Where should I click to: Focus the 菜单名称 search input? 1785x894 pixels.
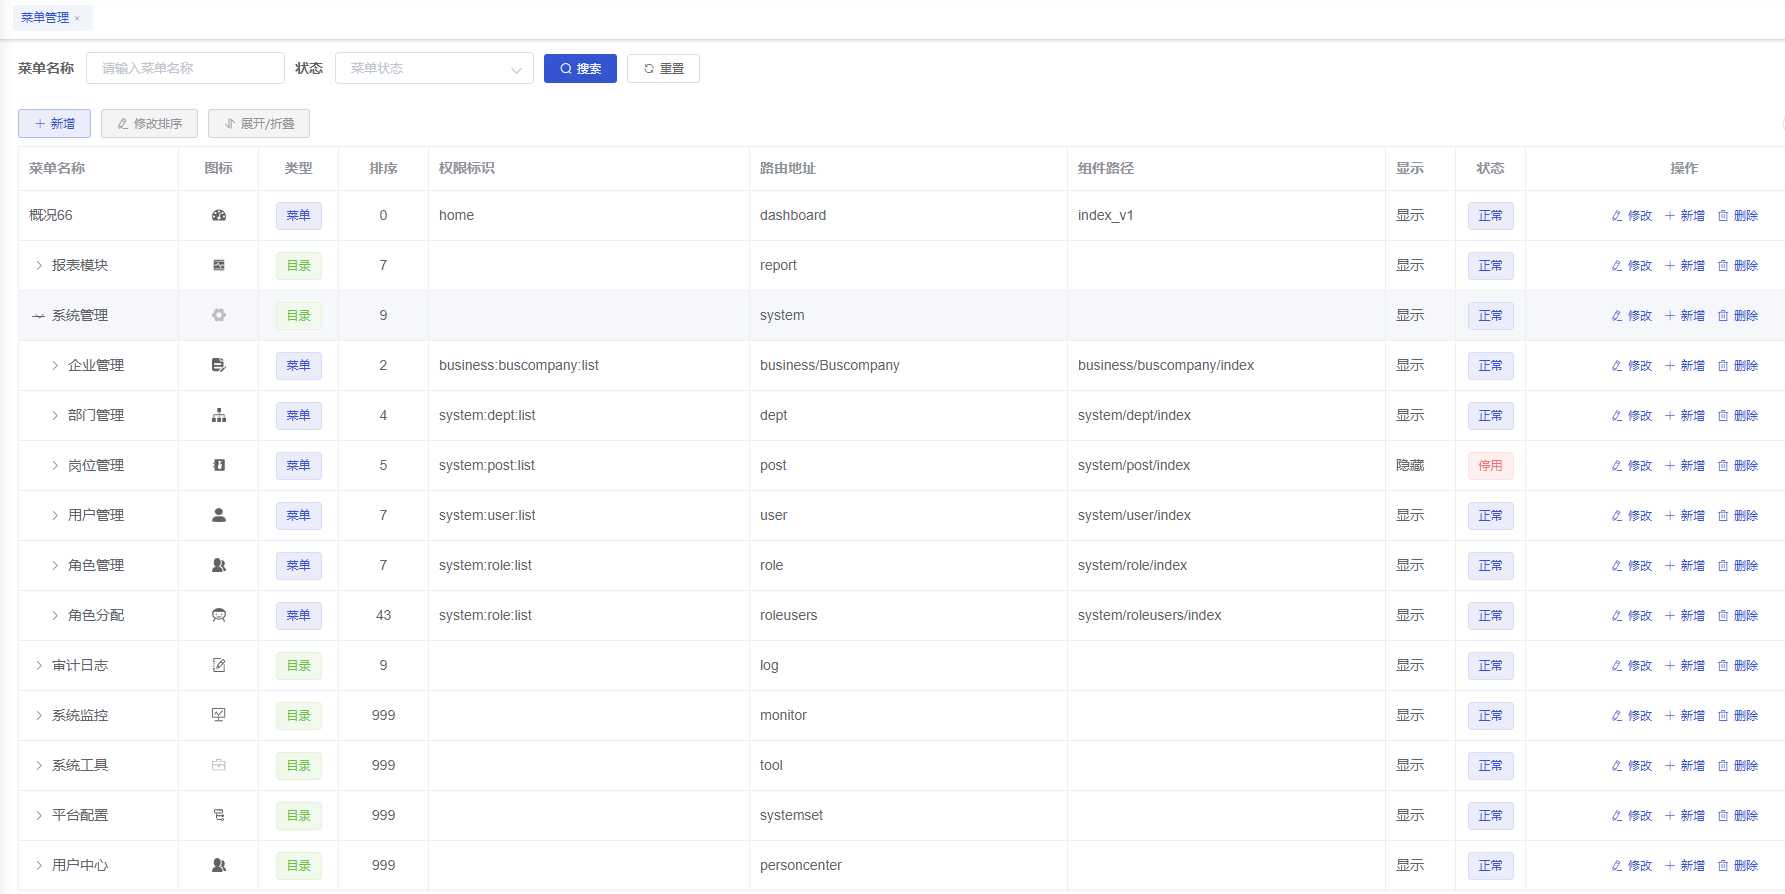click(185, 68)
